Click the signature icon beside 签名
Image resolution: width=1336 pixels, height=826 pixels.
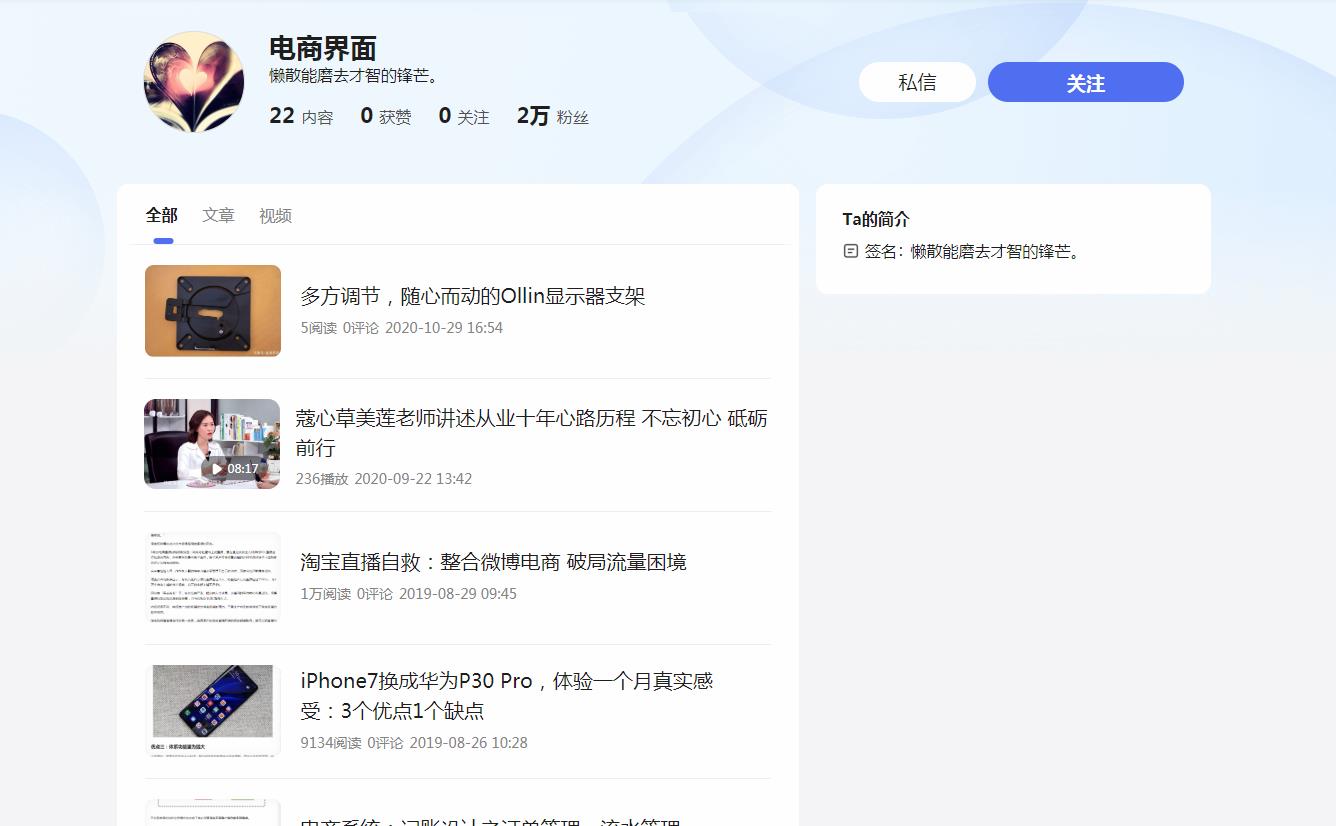pyautogui.click(x=851, y=251)
